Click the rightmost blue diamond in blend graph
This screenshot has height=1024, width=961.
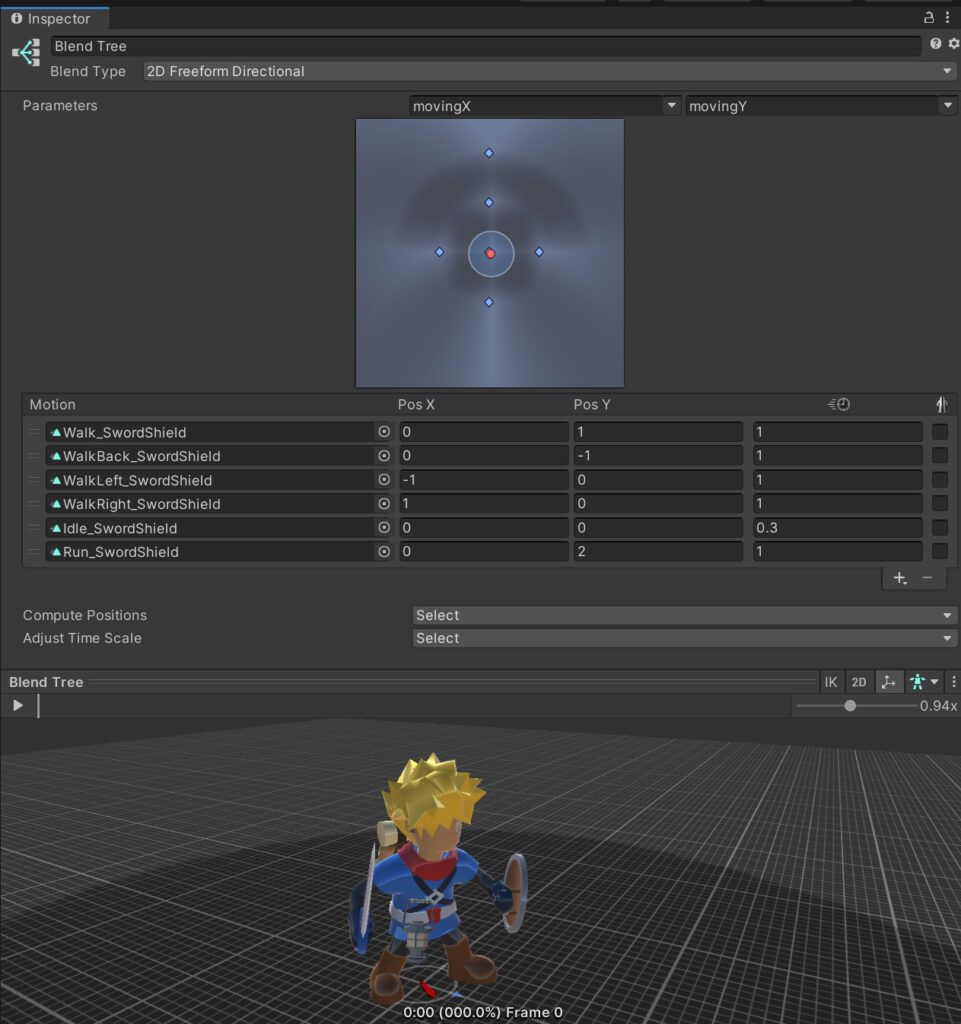coord(539,252)
